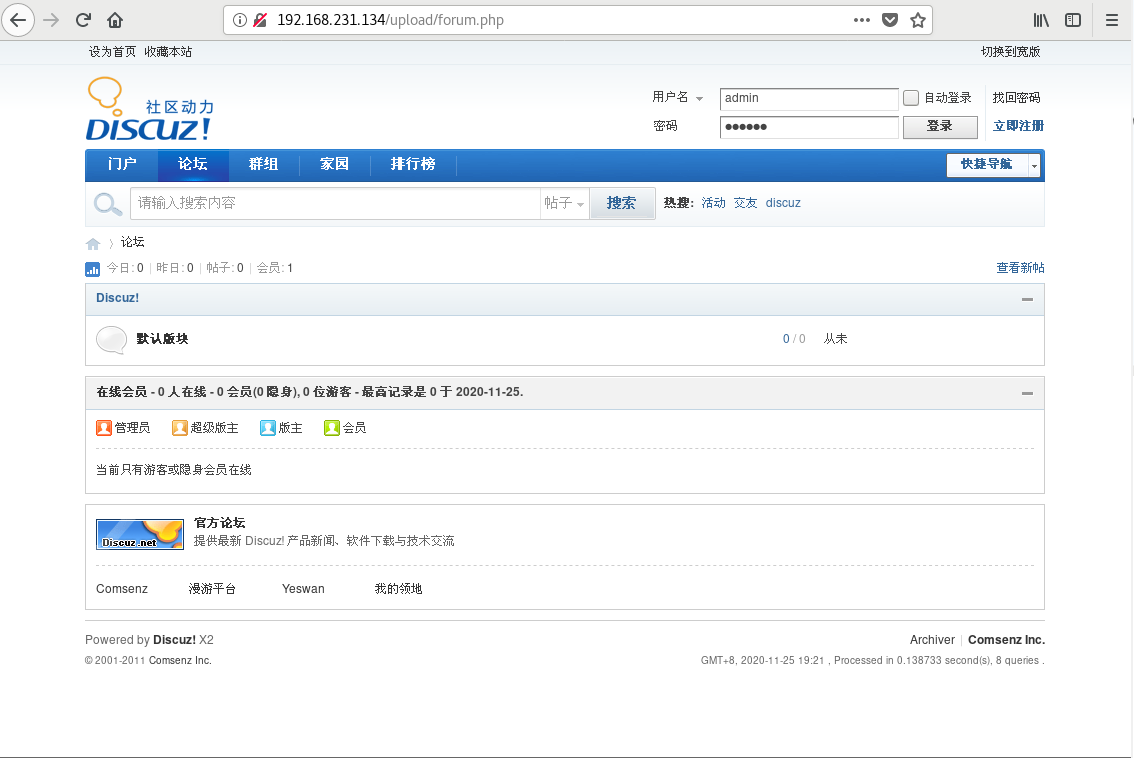Image resolution: width=1134 pixels, height=758 pixels.
Task: Enable 自动登录 automatic login
Action: (x=910, y=97)
